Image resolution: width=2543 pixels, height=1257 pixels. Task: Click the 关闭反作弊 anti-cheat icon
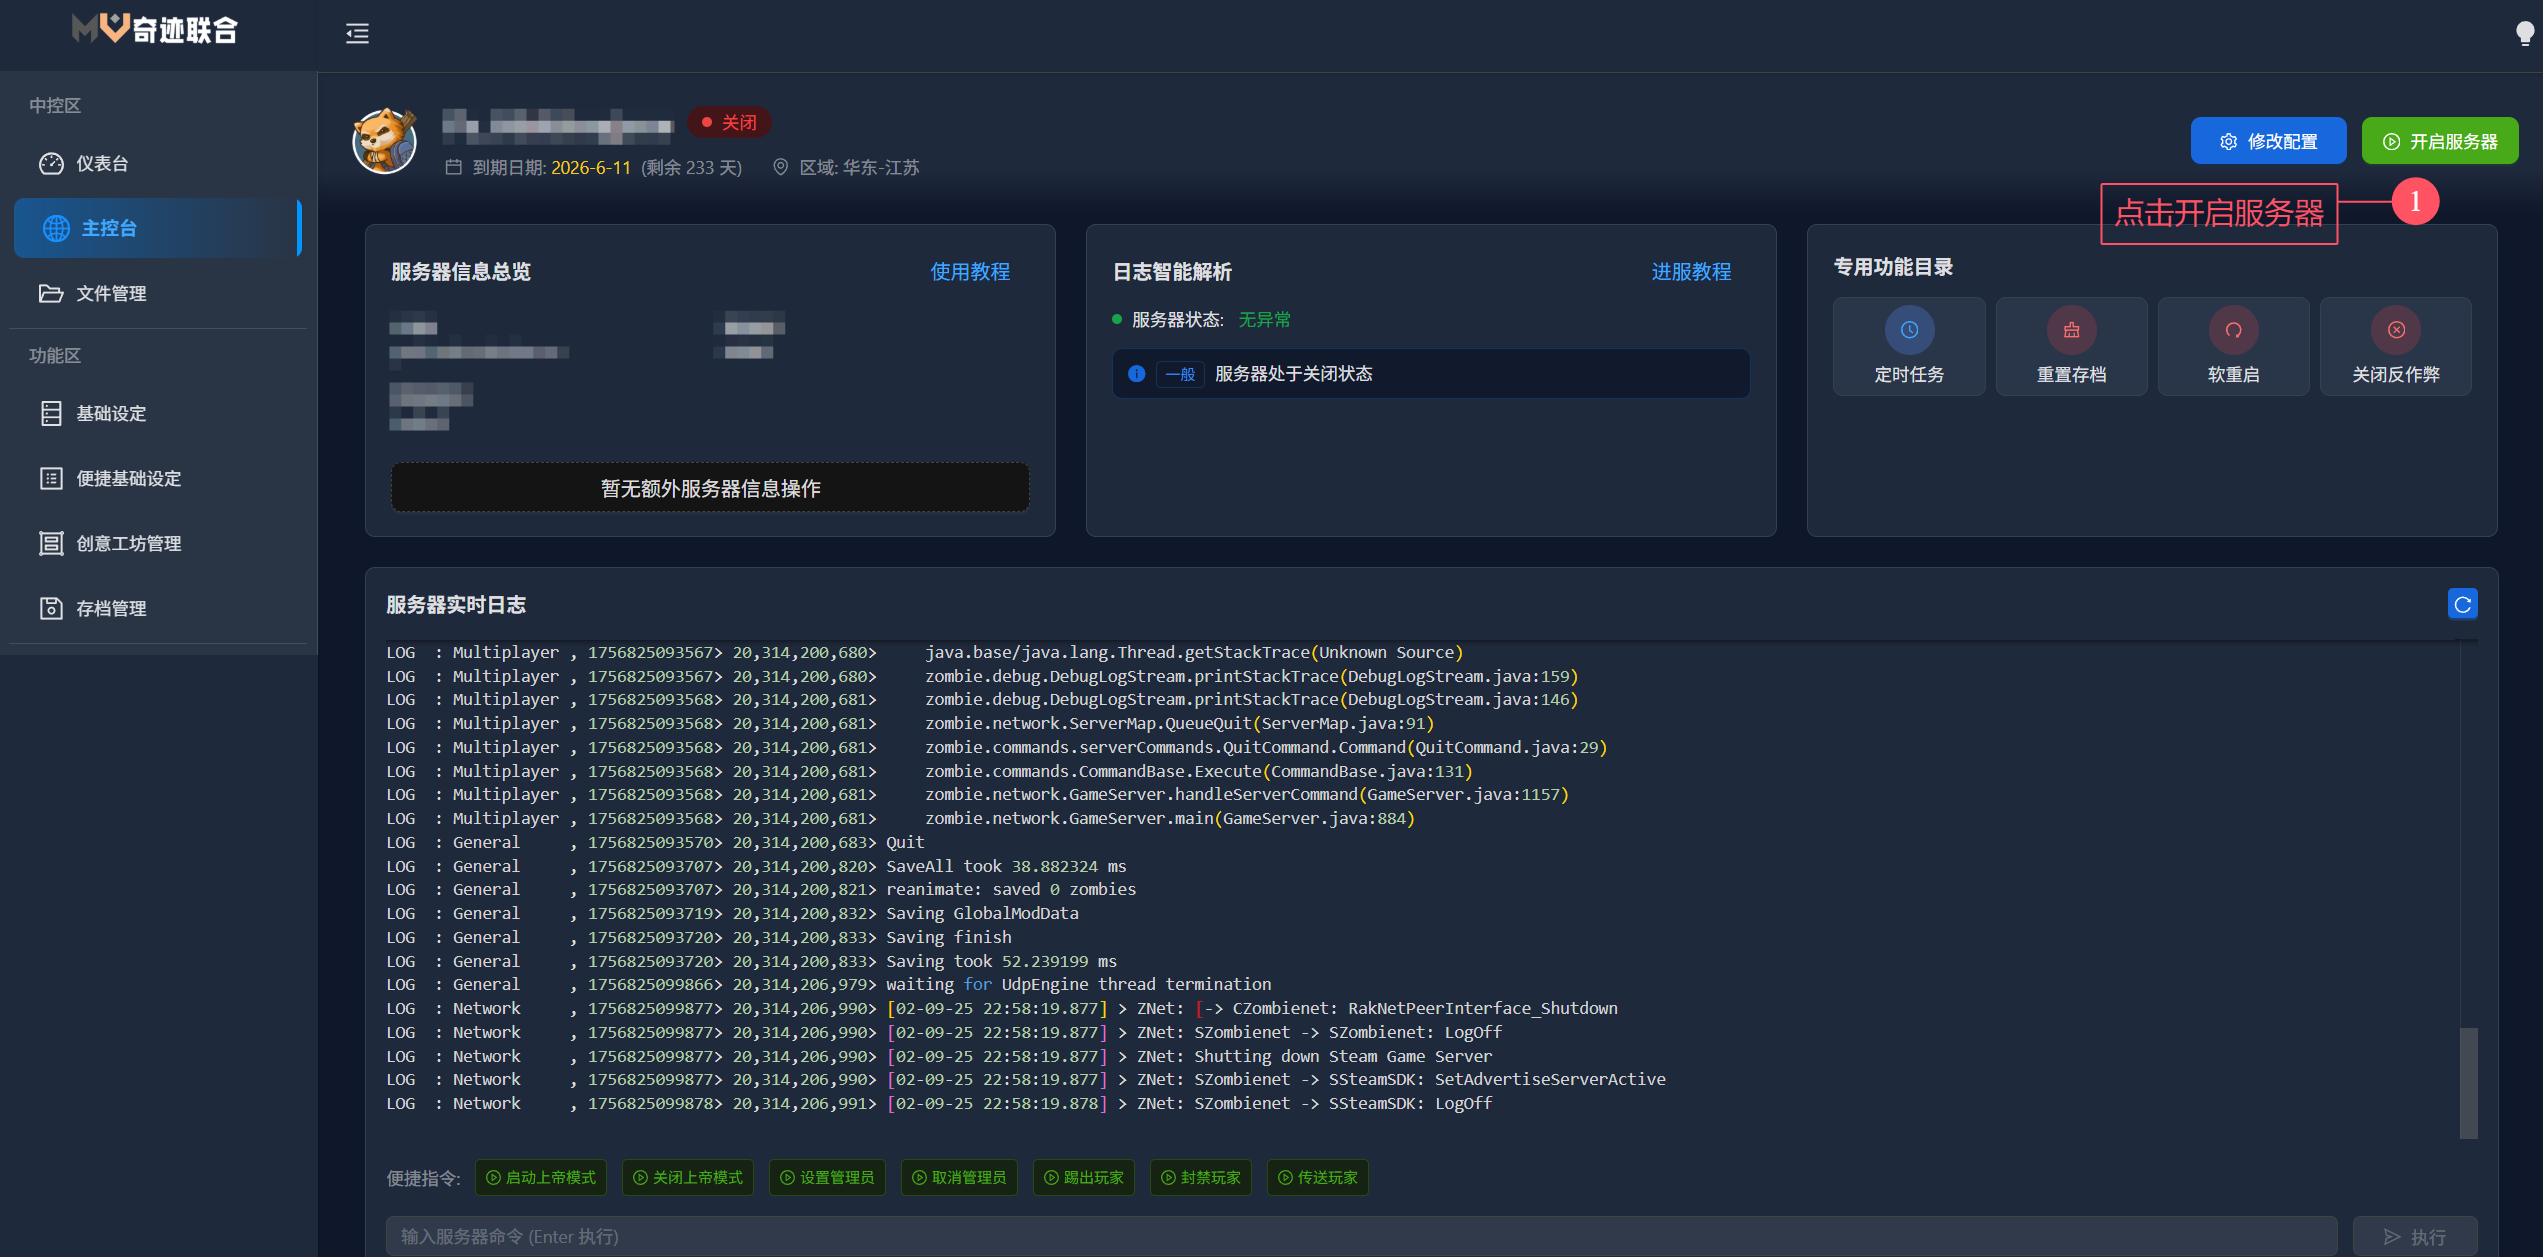[x=2395, y=331]
